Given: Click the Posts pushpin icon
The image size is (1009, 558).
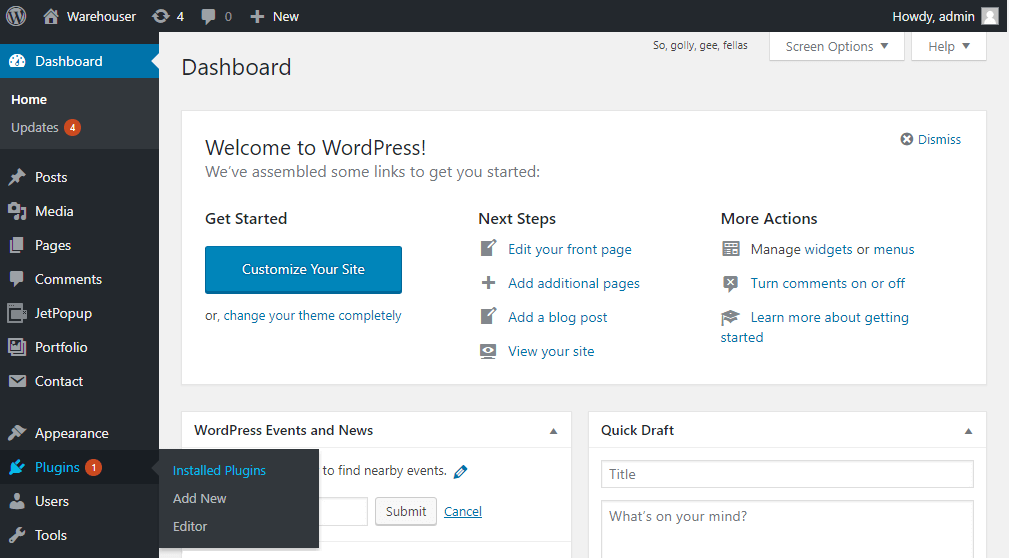Looking at the screenshot, I should pos(17,177).
